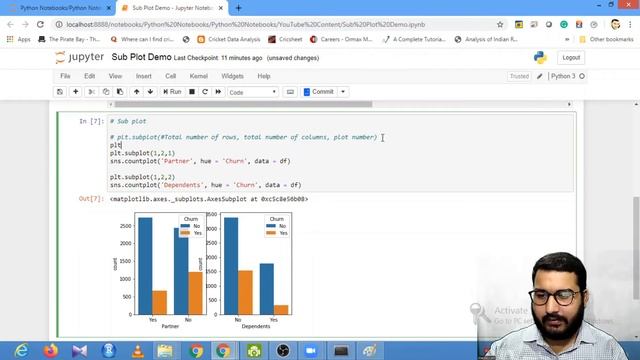The height and width of the screenshot is (360, 640).
Task: Open the File menu
Action: pyautogui.click(x=65, y=76)
